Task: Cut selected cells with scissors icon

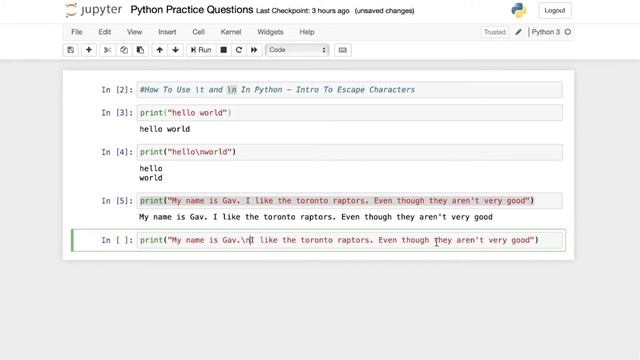Action: click(107, 50)
